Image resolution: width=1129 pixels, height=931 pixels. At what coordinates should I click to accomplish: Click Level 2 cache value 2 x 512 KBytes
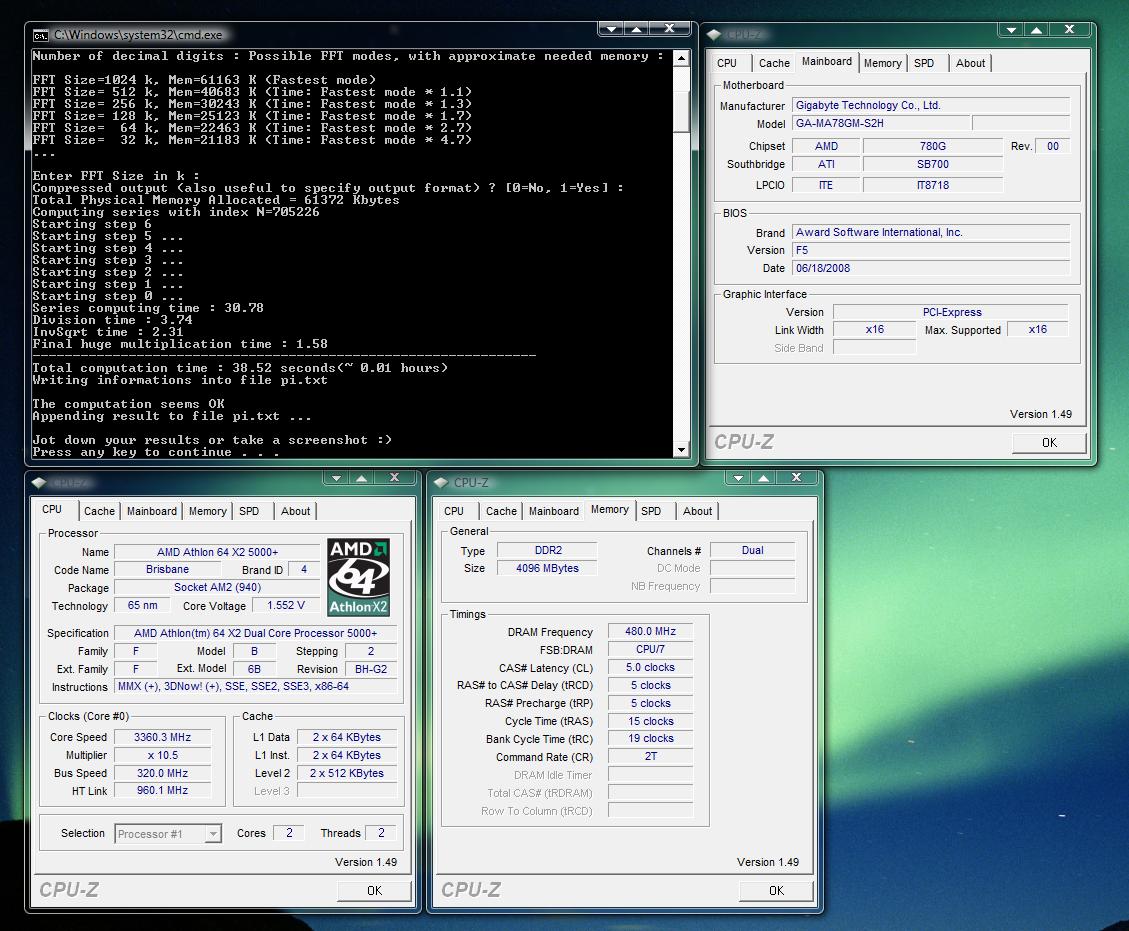347,773
